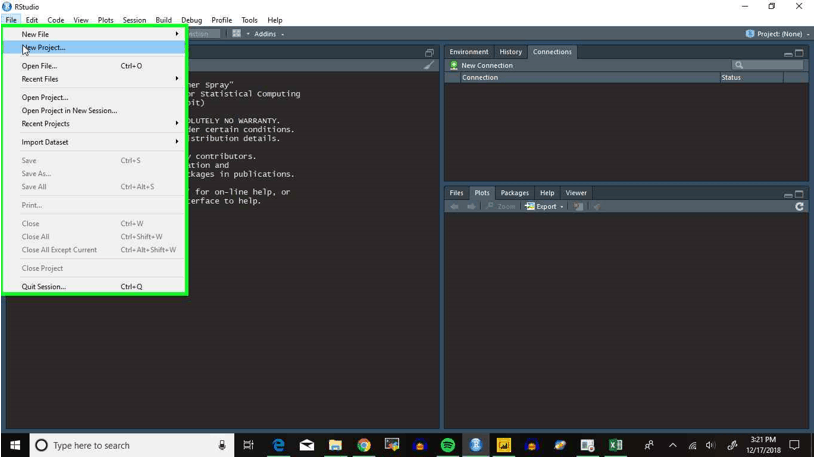
Task: Close the File menu via the File menu bar item
Action: 11,20
